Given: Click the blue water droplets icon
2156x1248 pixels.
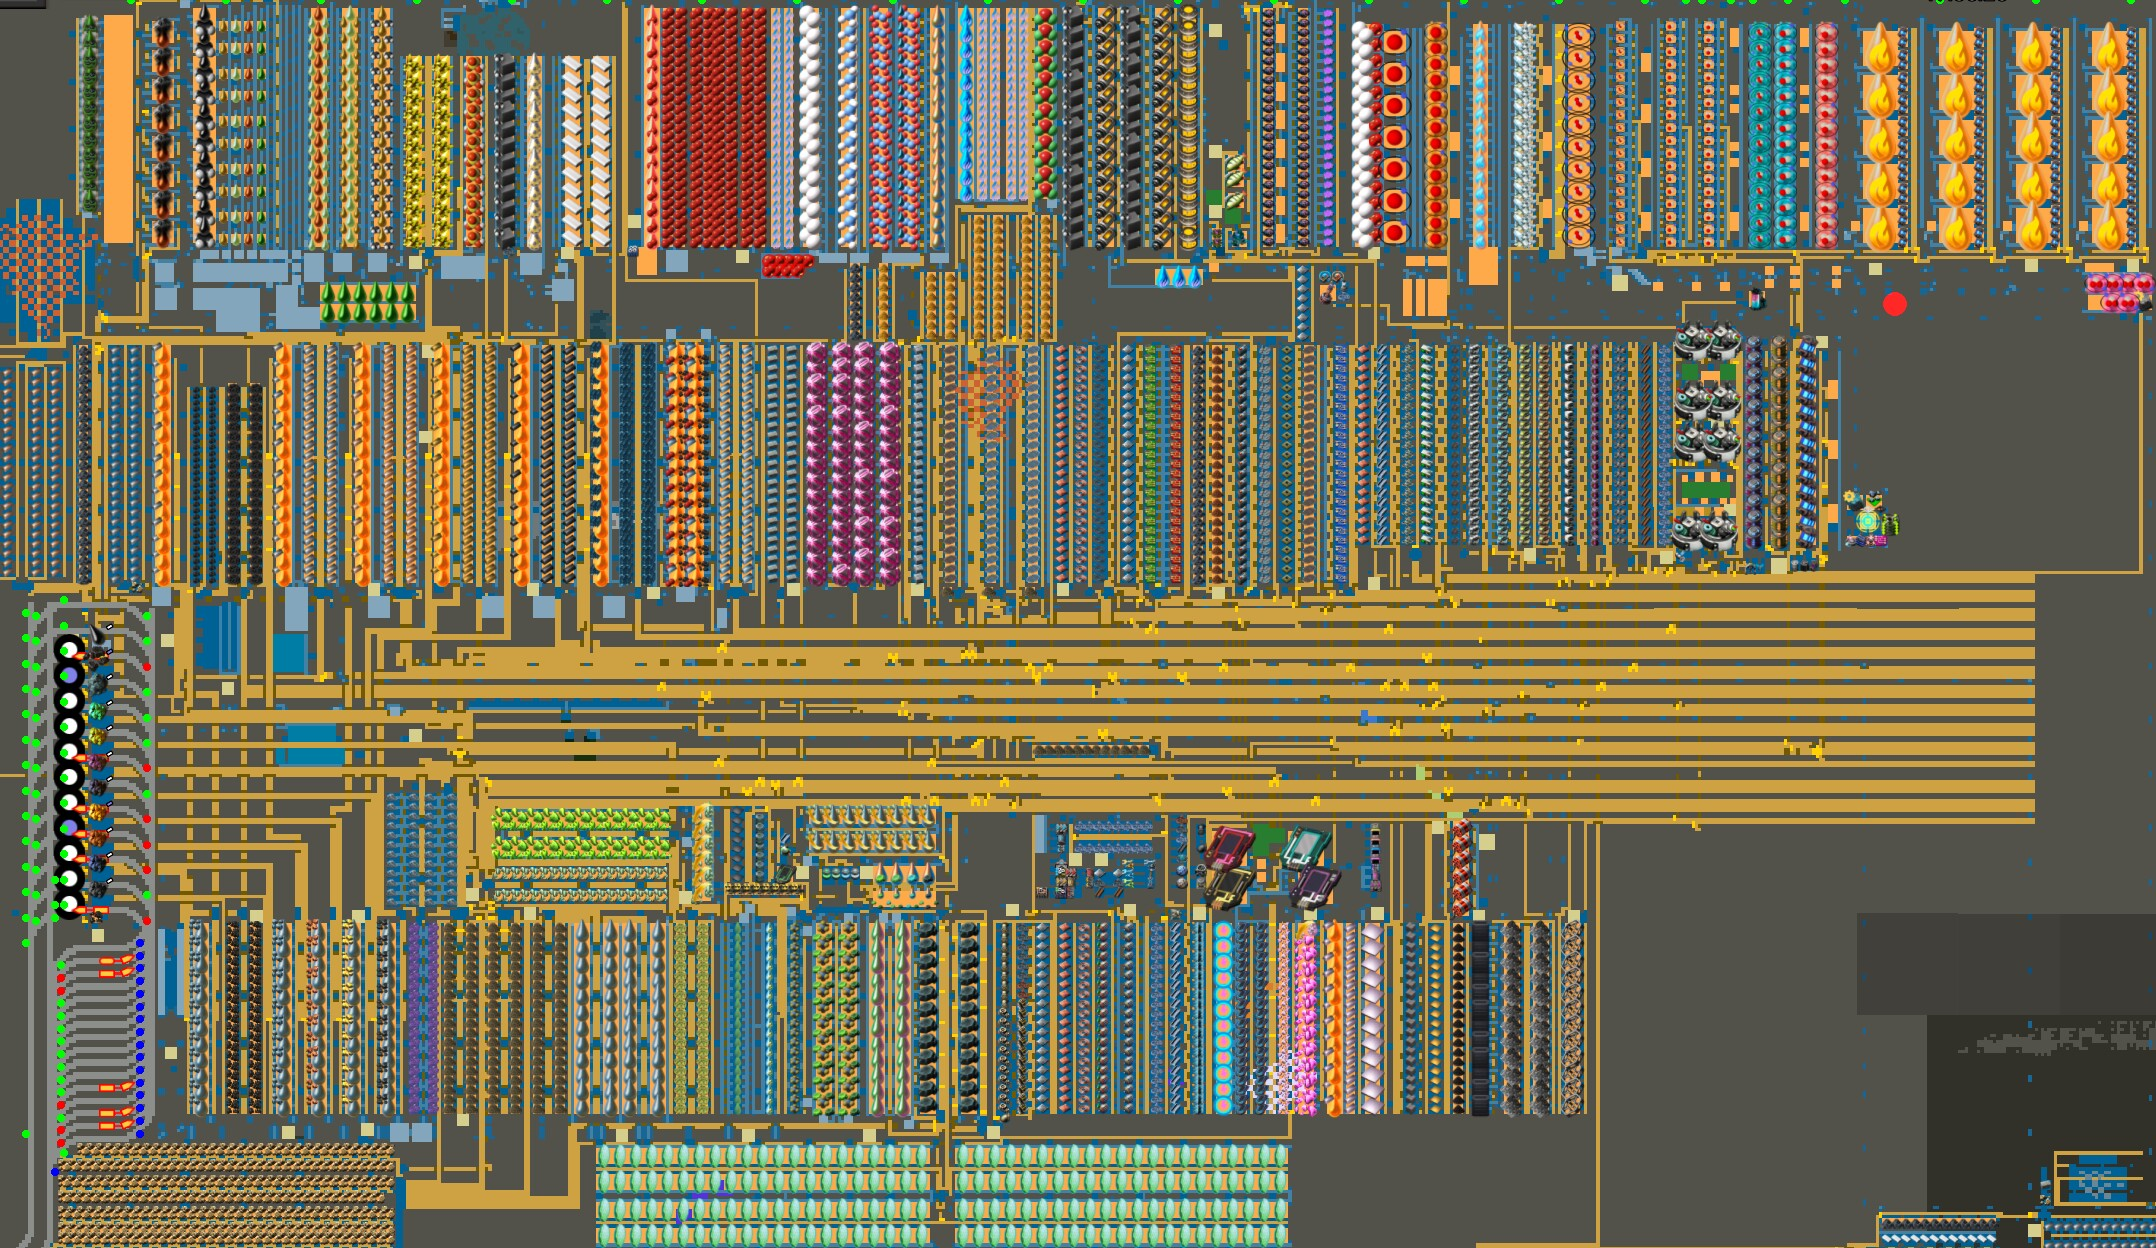Looking at the screenshot, I should pyautogui.click(x=1178, y=276).
